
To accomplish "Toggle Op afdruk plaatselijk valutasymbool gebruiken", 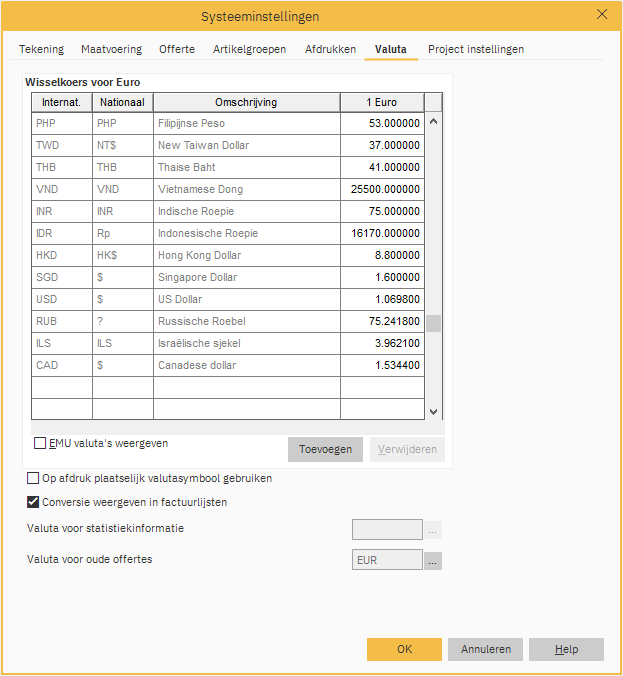I will 34,478.
